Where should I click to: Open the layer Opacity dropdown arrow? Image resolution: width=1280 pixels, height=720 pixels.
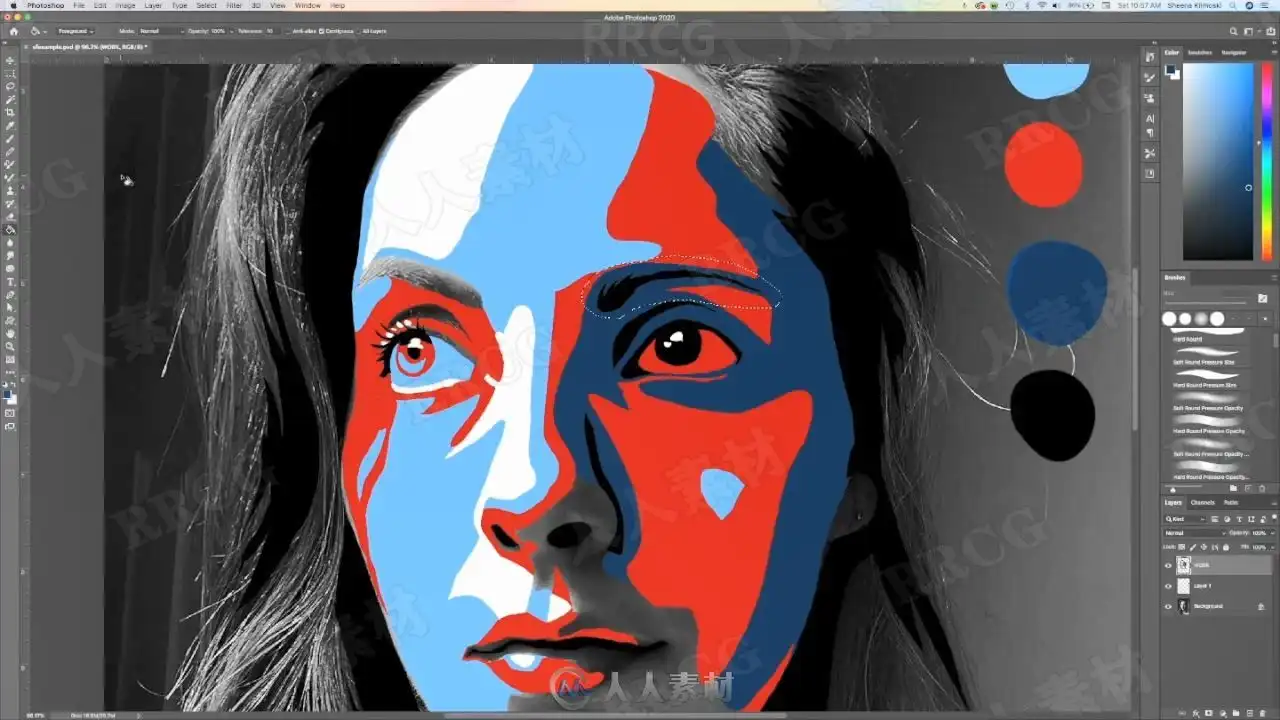click(1272, 533)
